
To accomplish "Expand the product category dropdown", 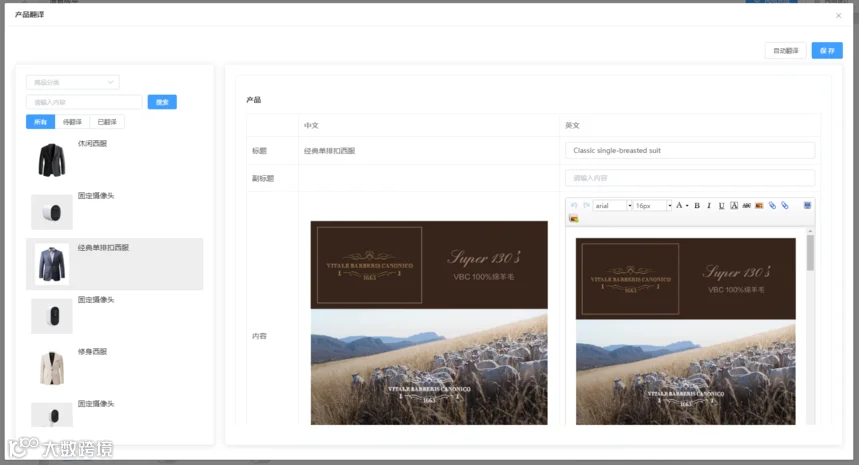I will [x=72, y=82].
